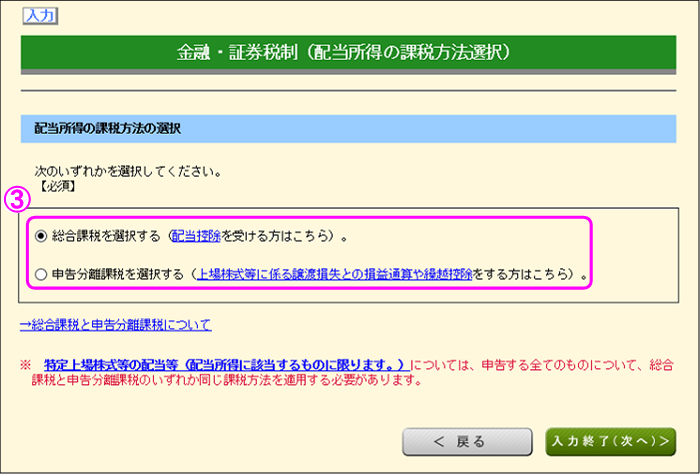The image size is (700, 474).
Task: Select 総合課税を選択する radio button
Action: [x=41, y=237]
